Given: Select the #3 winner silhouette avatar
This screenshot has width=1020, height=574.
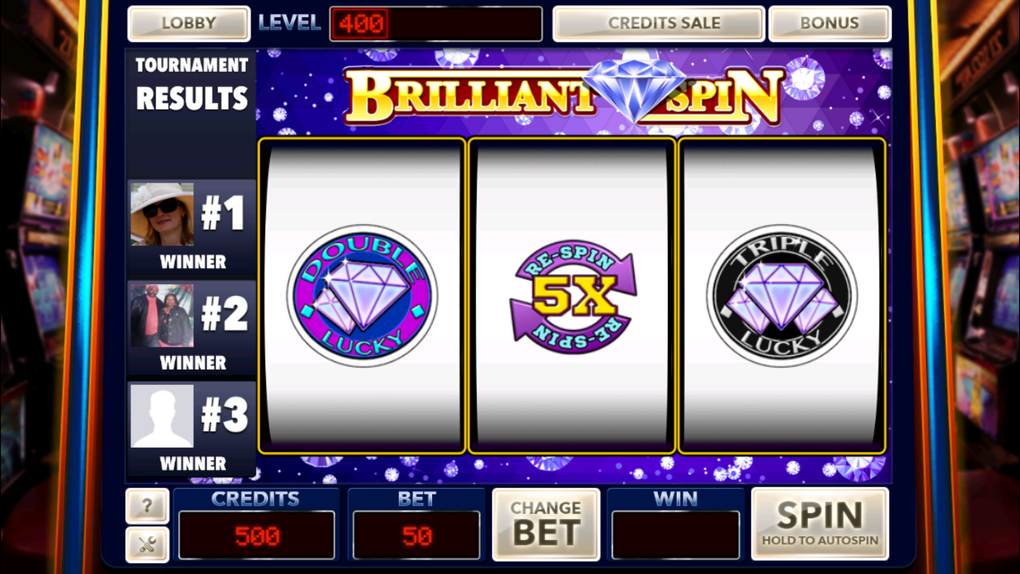Looking at the screenshot, I should pyautogui.click(x=162, y=416).
